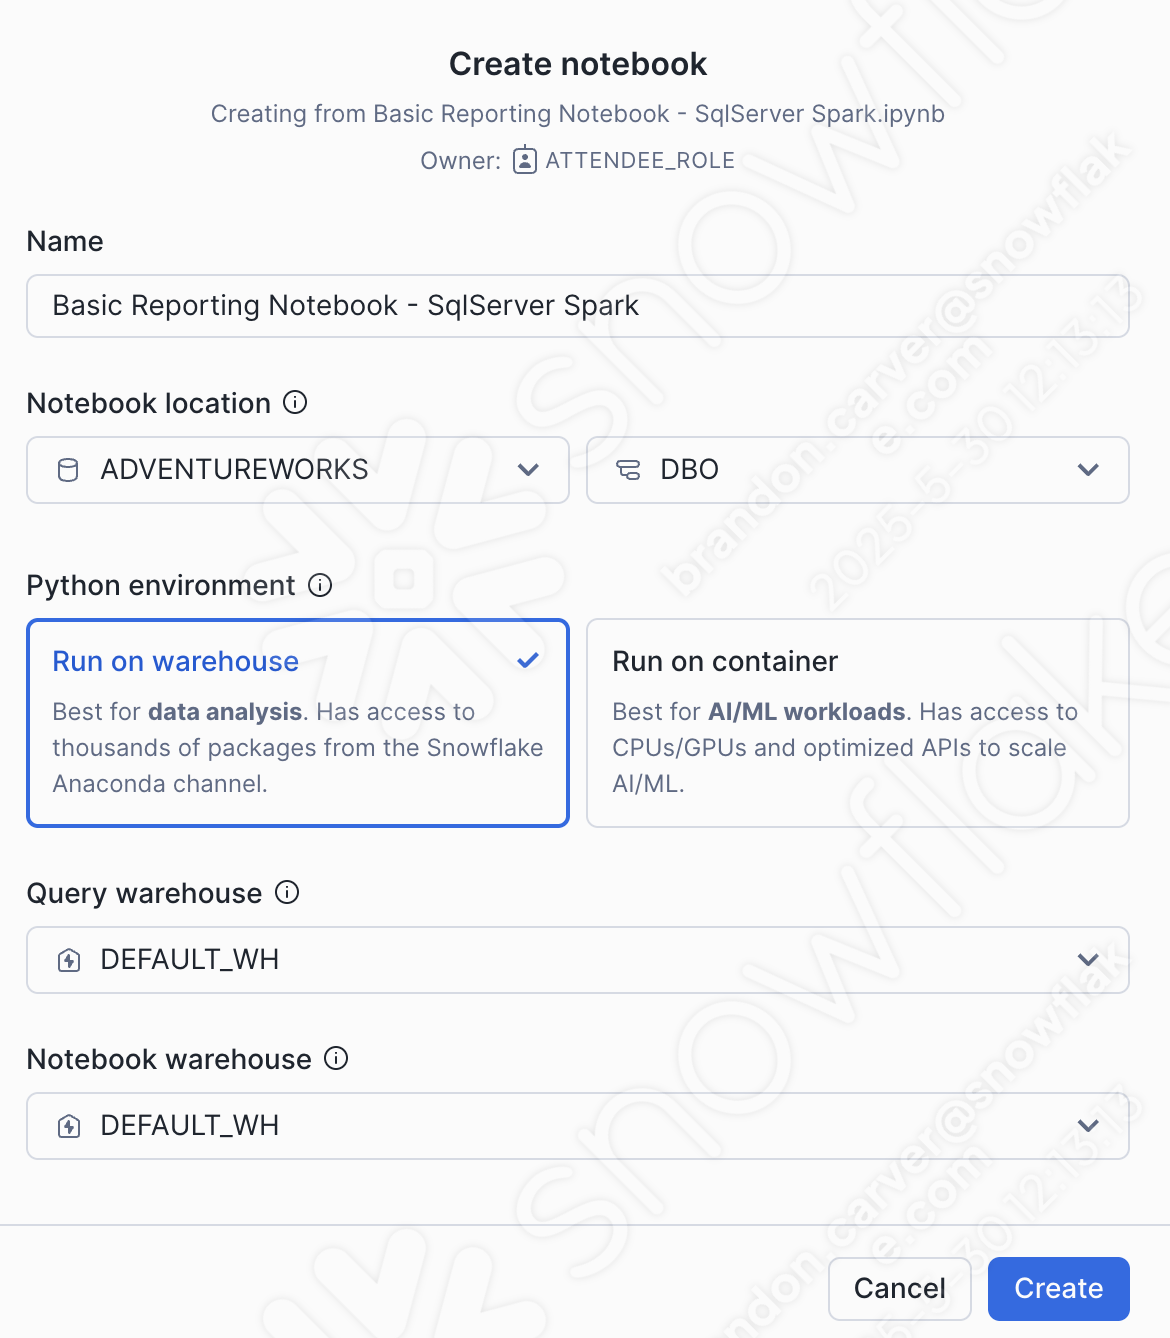Click the Create button
Screen dimensions: 1170x1338
1058,1288
